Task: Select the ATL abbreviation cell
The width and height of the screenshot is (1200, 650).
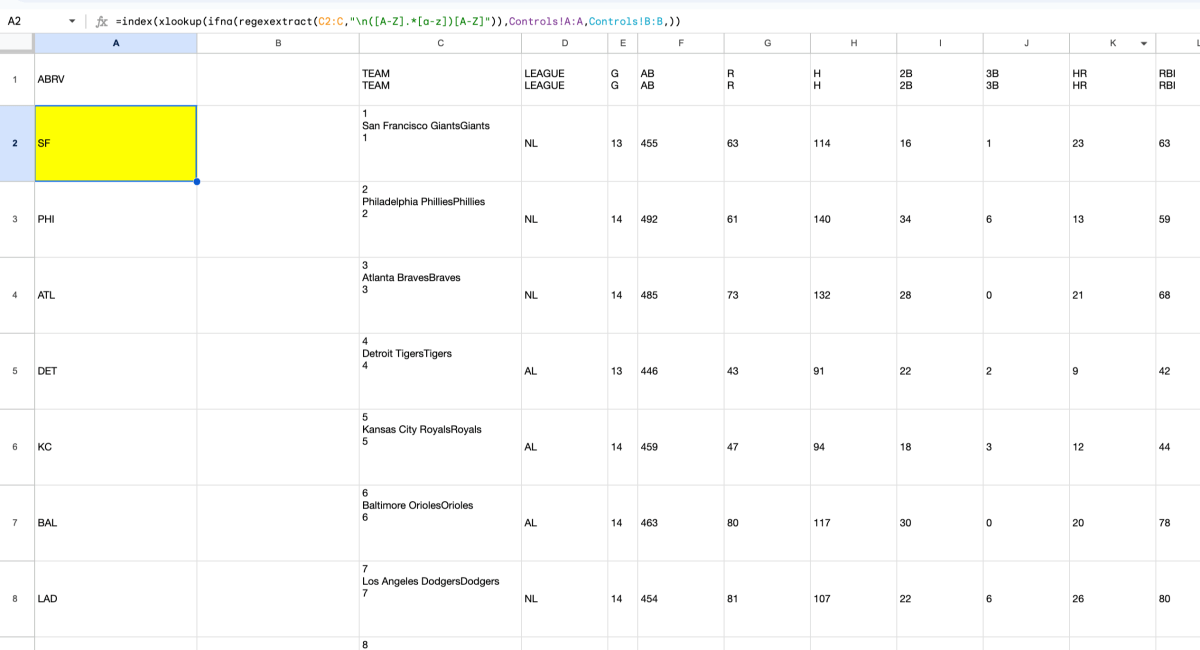Action: click(x=116, y=295)
